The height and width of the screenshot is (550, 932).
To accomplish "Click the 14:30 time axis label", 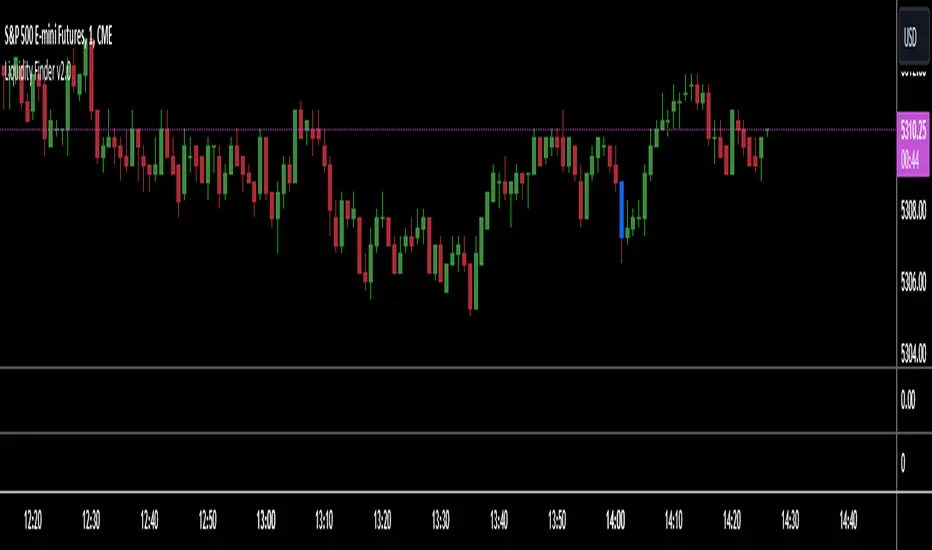I will (x=790, y=521).
